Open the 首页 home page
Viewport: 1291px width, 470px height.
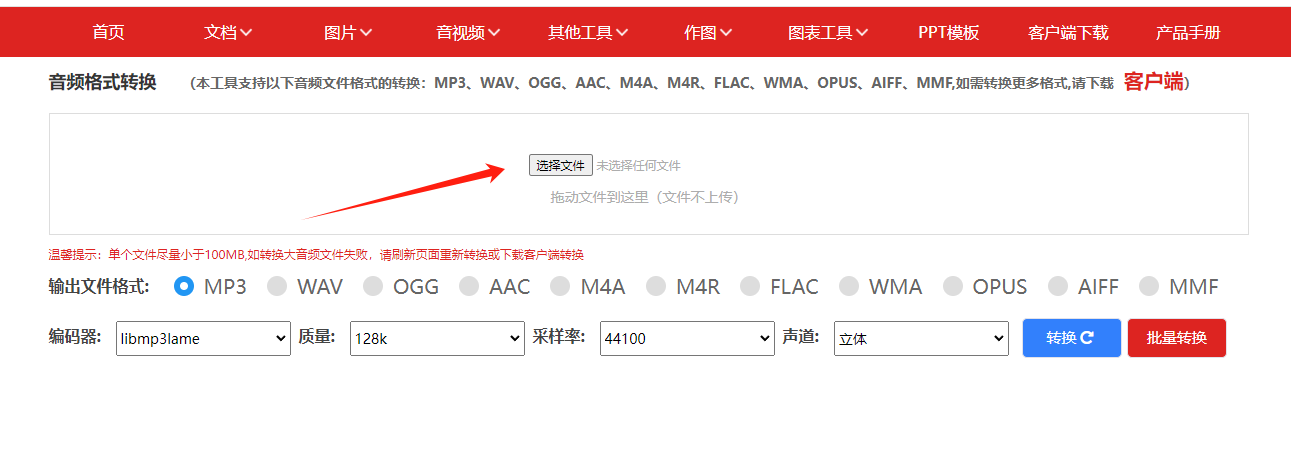(108, 32)
